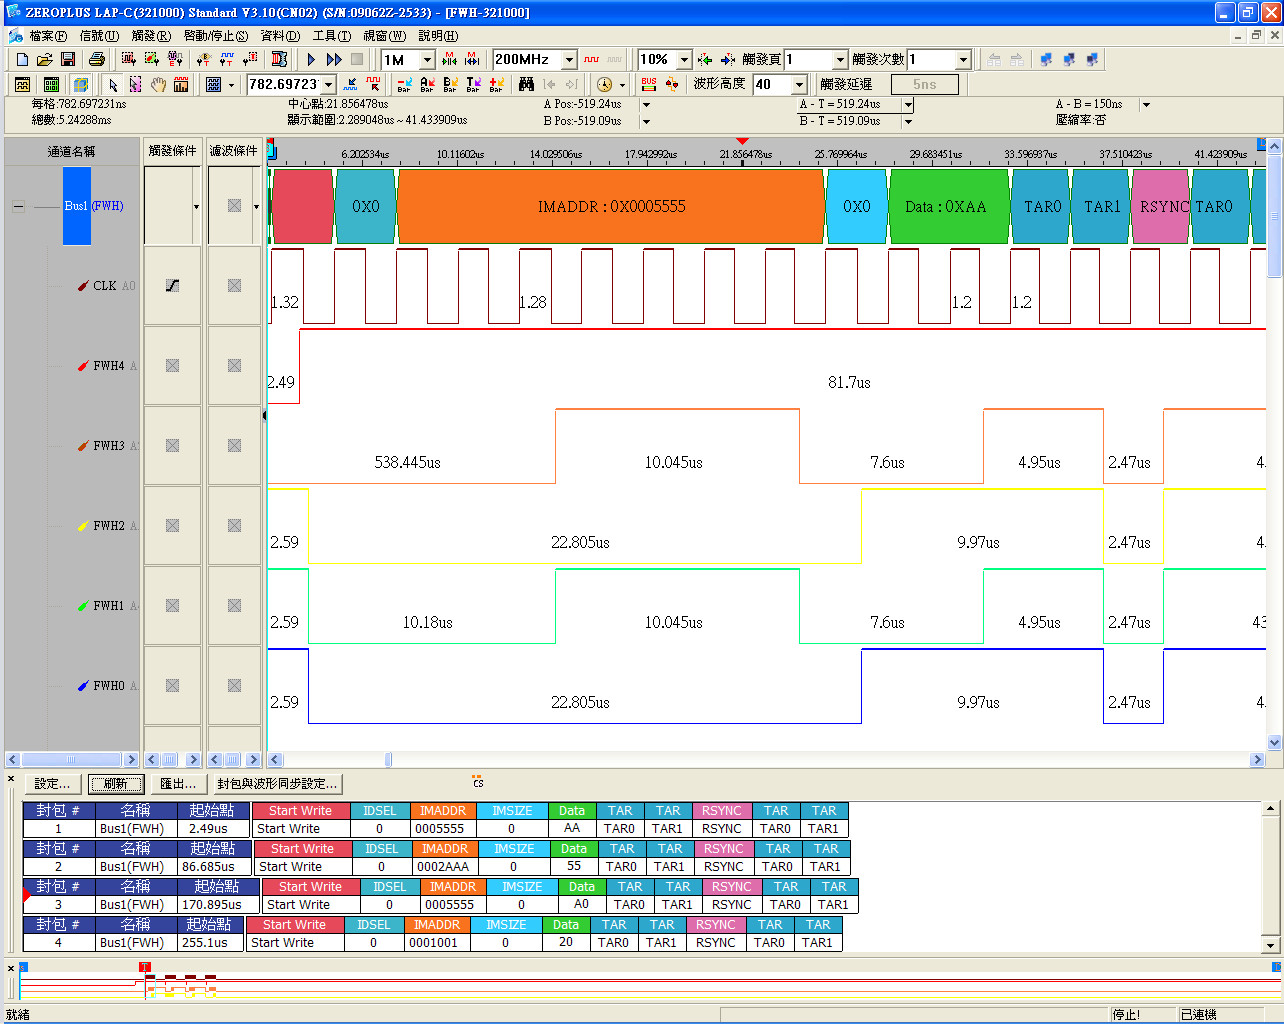Start repetitive run with the double-arrow icon
This screenshot has height=1024, width=1284.
[x=334, y=60]
